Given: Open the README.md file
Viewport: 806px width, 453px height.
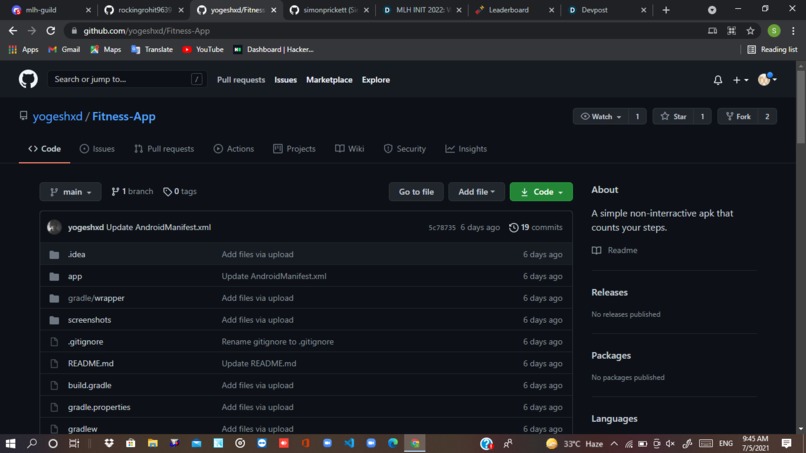Looking at the screenshot, I should click(x=90, y=363).
